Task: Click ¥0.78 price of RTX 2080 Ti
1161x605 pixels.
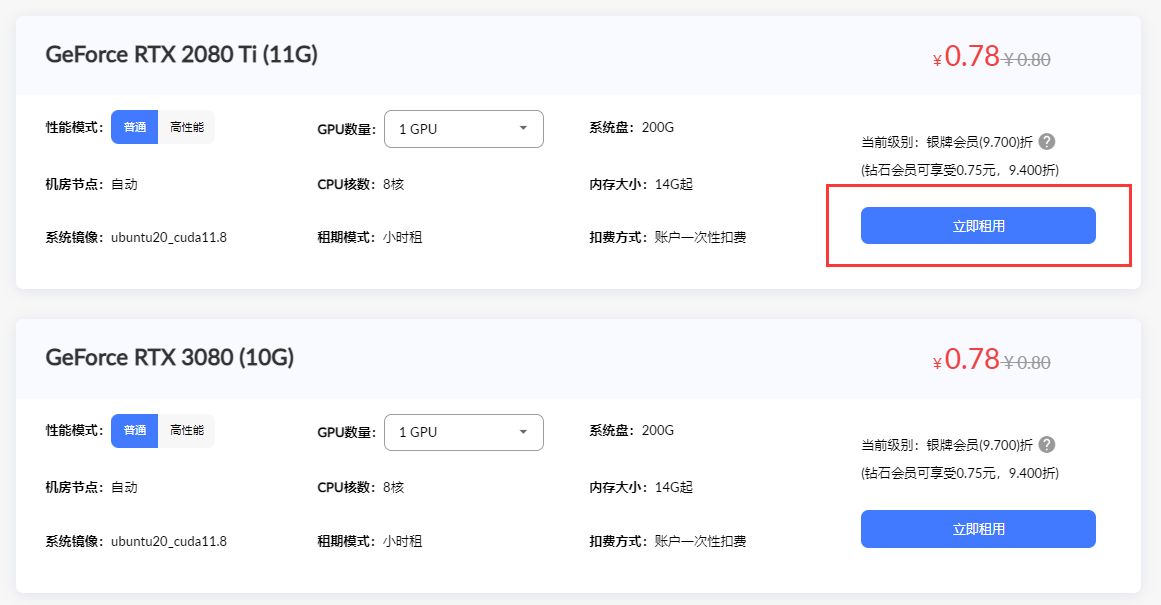Action: tap(966, 56)
